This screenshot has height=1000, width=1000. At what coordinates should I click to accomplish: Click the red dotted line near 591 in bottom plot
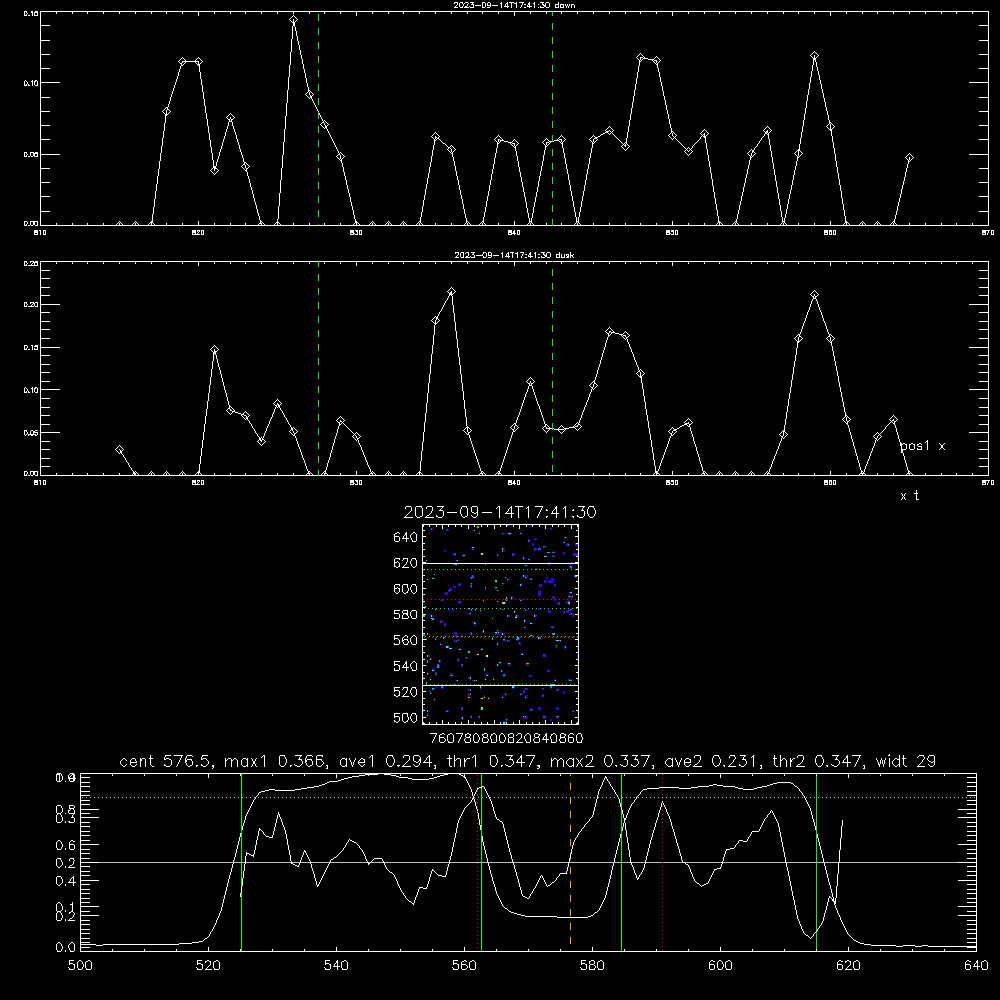[663, 861]
